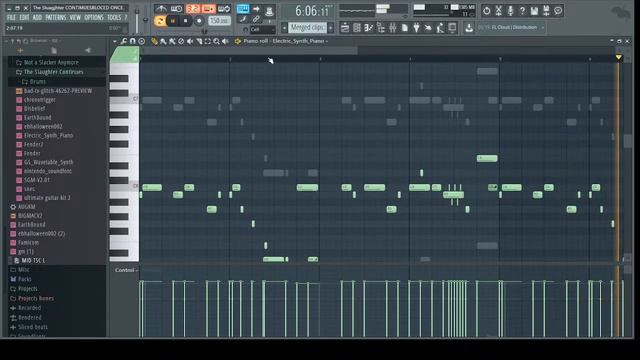Click the audio editor scissors icon
This screenshot has width=640, height=360.
tap(498, 11)
